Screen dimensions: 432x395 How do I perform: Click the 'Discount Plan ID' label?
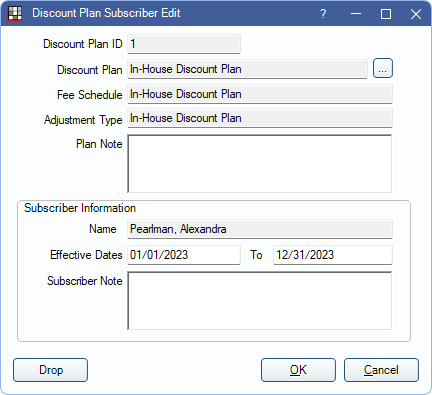(x=83, y=44)
